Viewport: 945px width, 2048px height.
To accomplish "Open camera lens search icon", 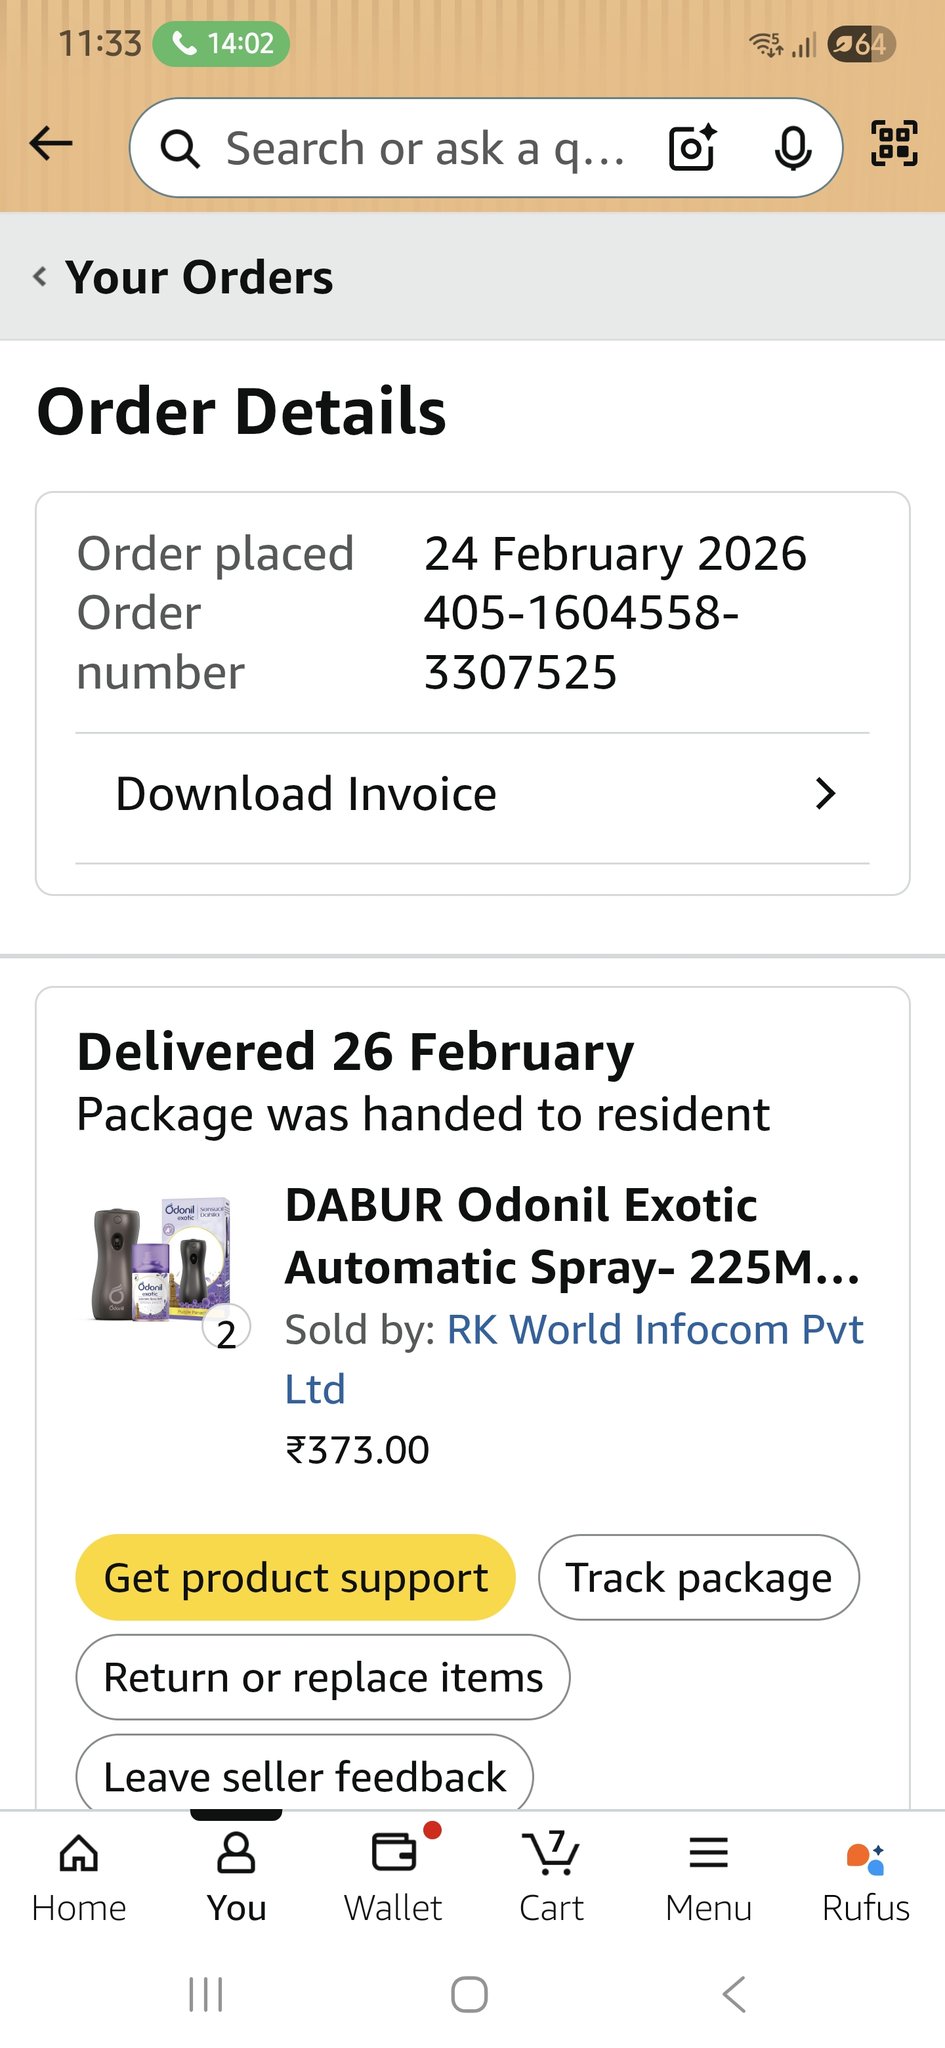I will (692, 148).
